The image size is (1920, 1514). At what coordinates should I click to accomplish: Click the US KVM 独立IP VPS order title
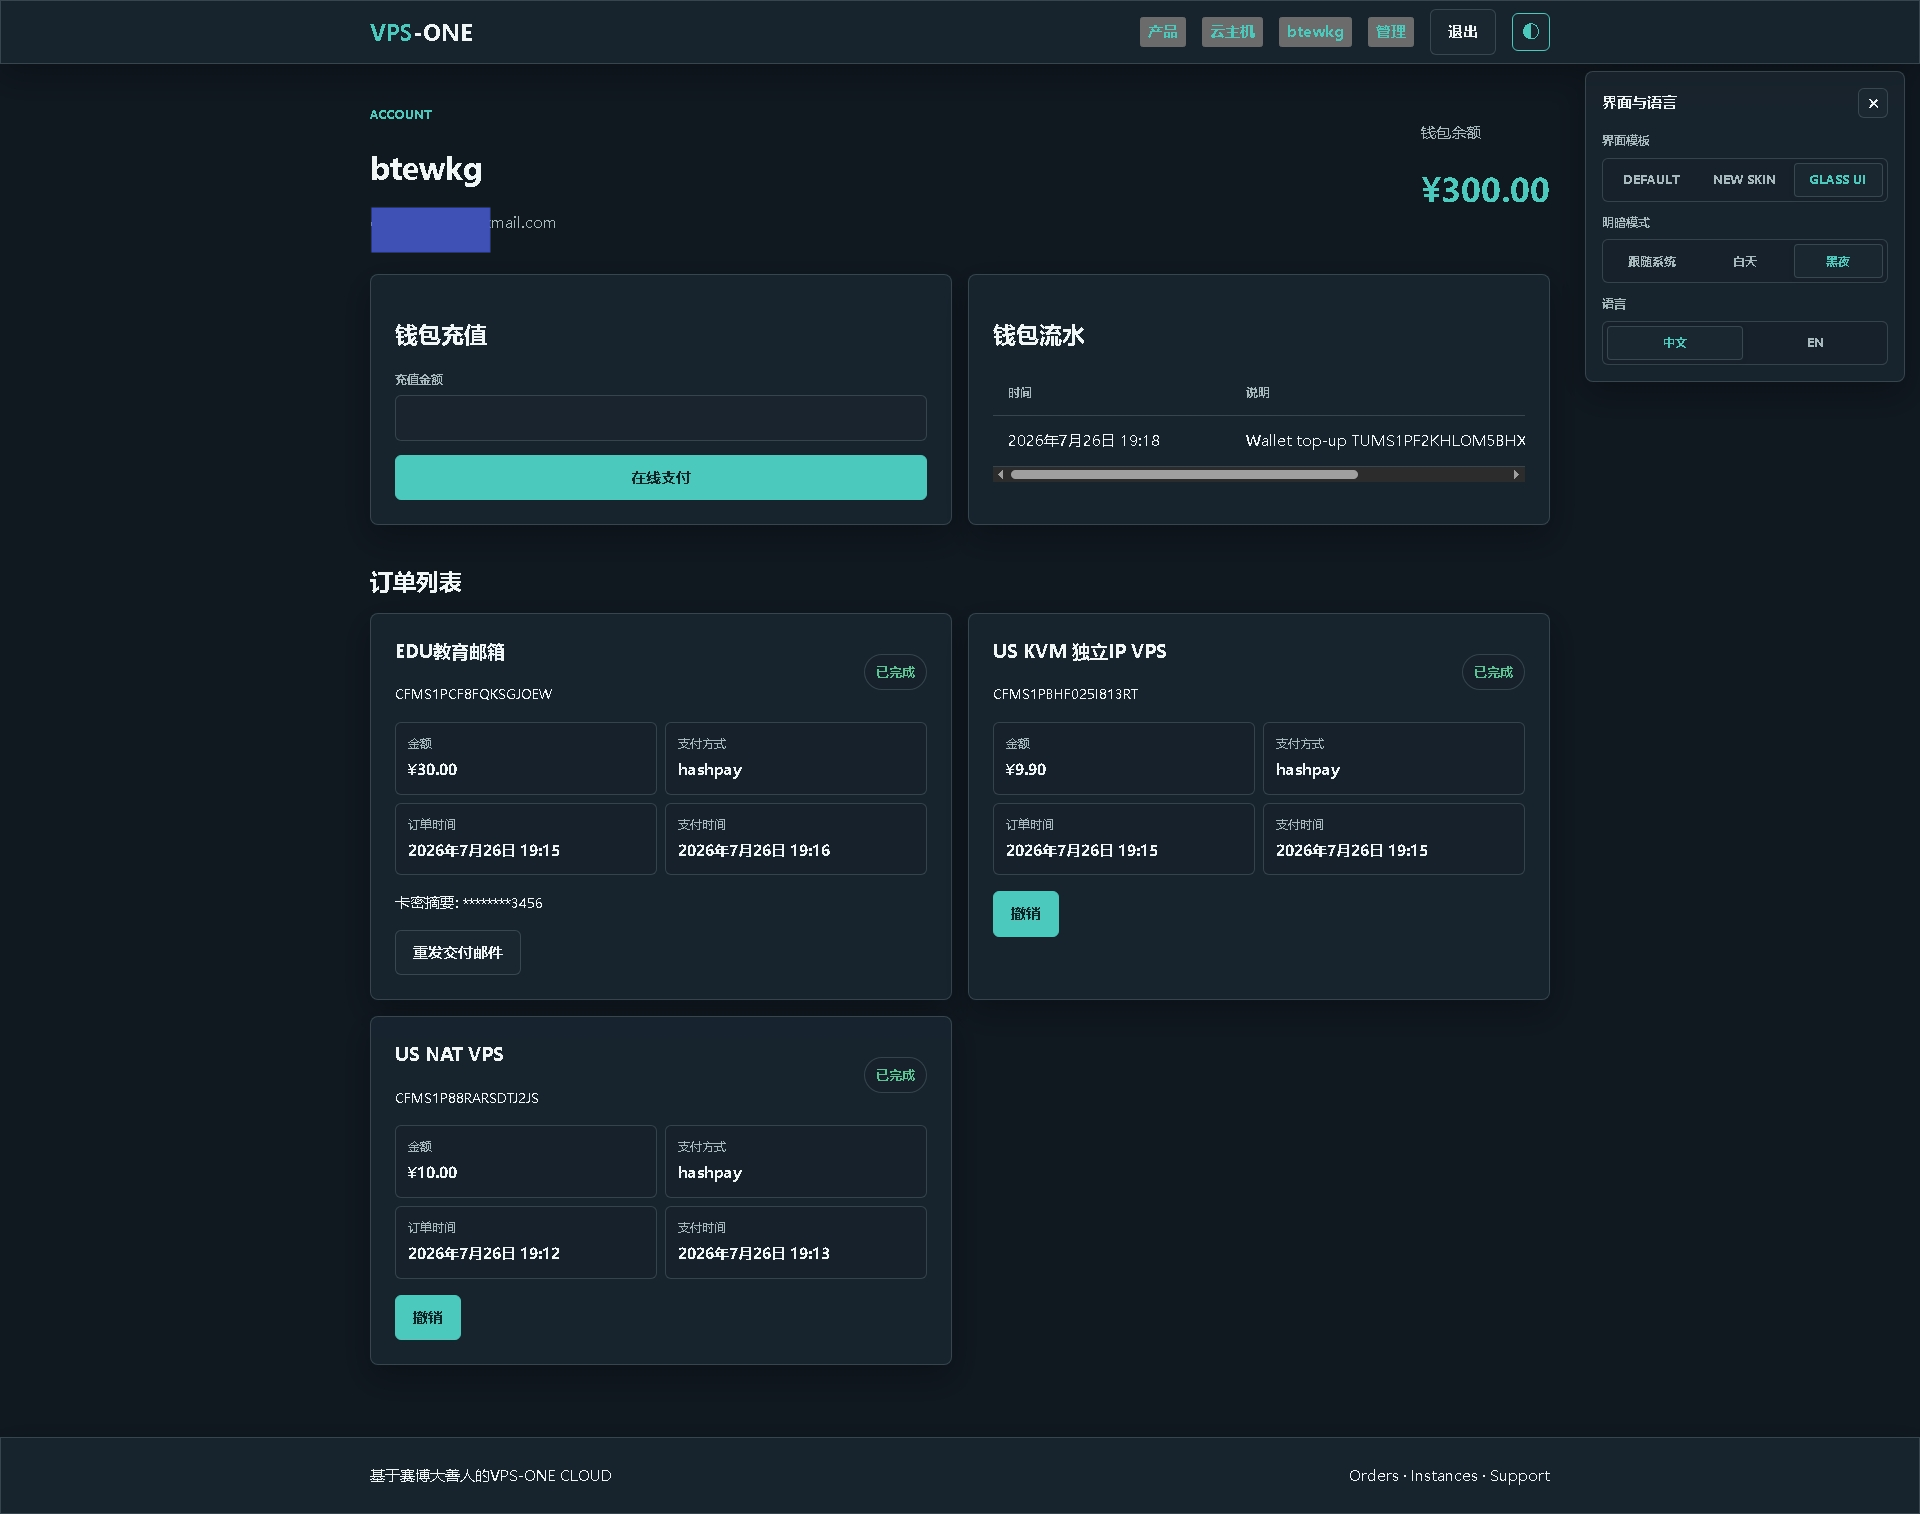point(1079,652)
